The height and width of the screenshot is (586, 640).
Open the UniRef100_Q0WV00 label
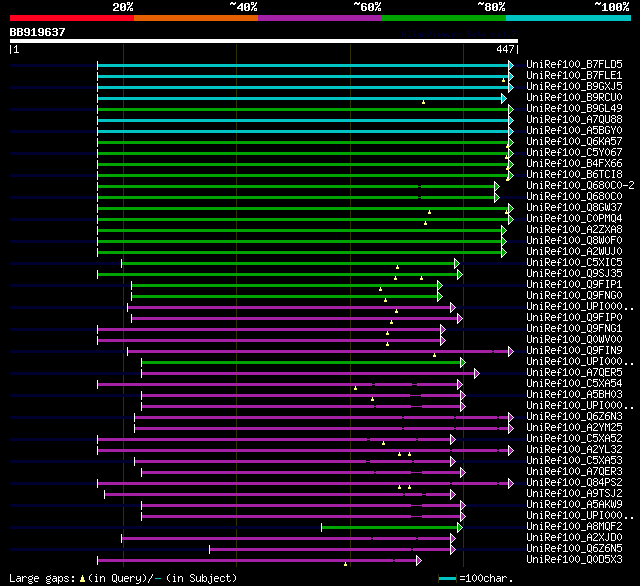[x=574, y=340]
